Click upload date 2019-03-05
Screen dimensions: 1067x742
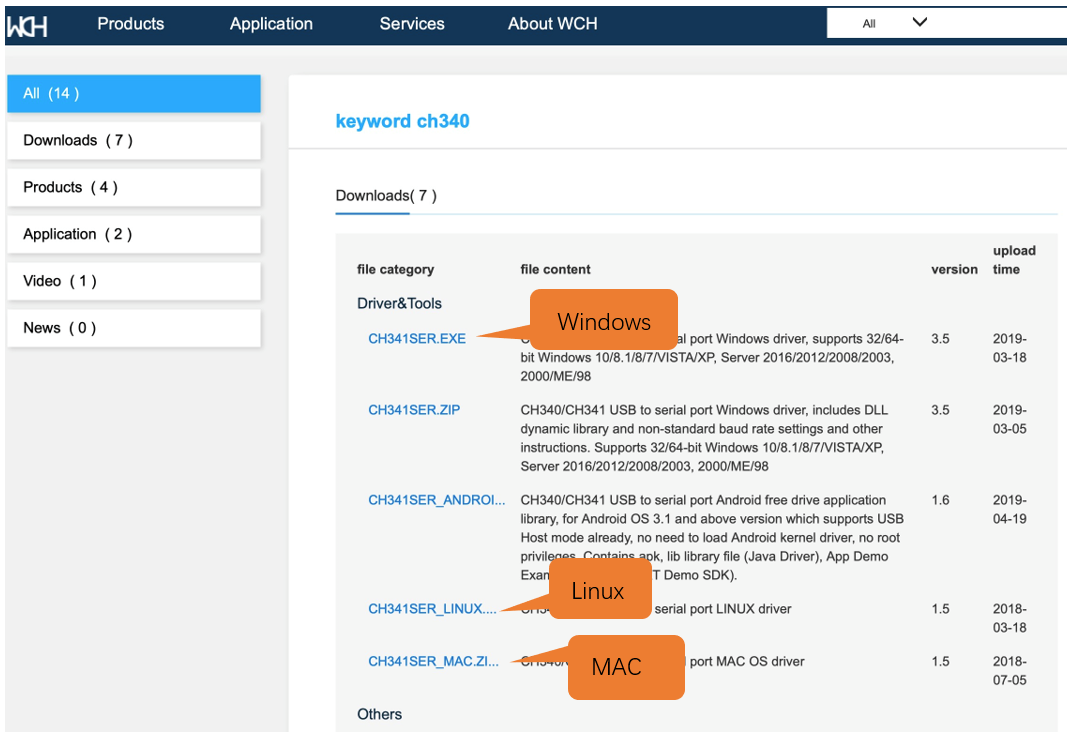pos(1009,419)
